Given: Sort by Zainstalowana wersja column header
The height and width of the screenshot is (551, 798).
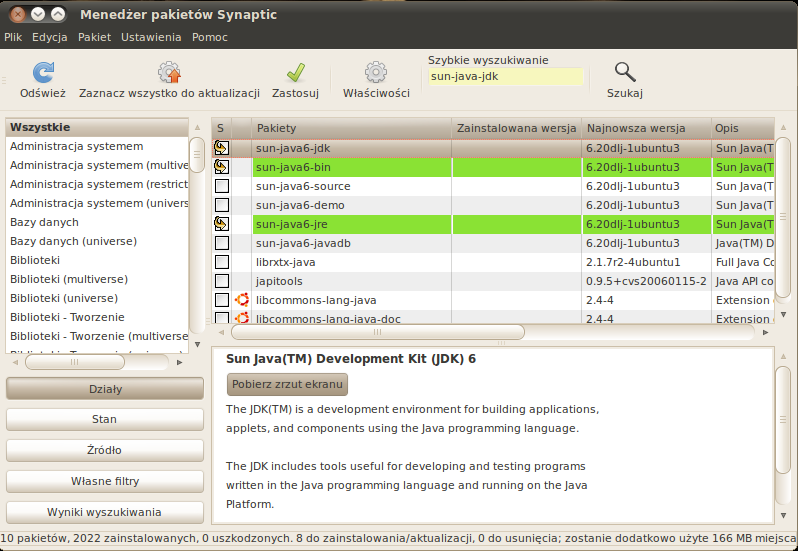Looking at the screenshot, I should [517, 128].
